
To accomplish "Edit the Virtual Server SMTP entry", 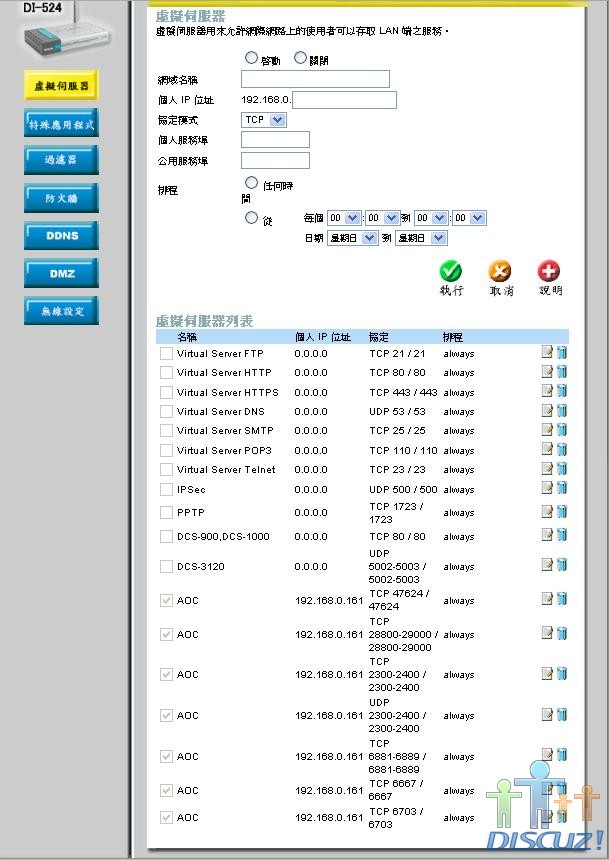I will 547,429.
